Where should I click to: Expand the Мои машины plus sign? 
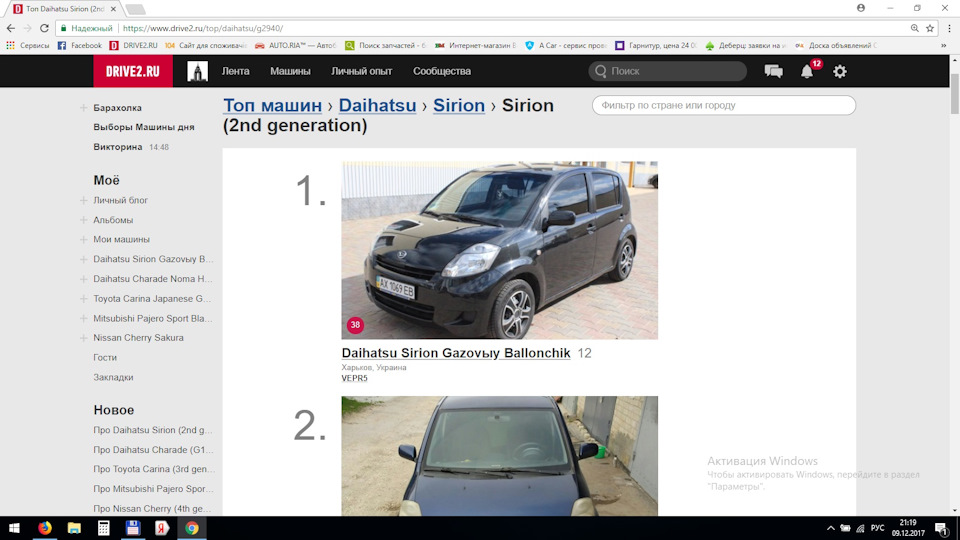(83, 239)
